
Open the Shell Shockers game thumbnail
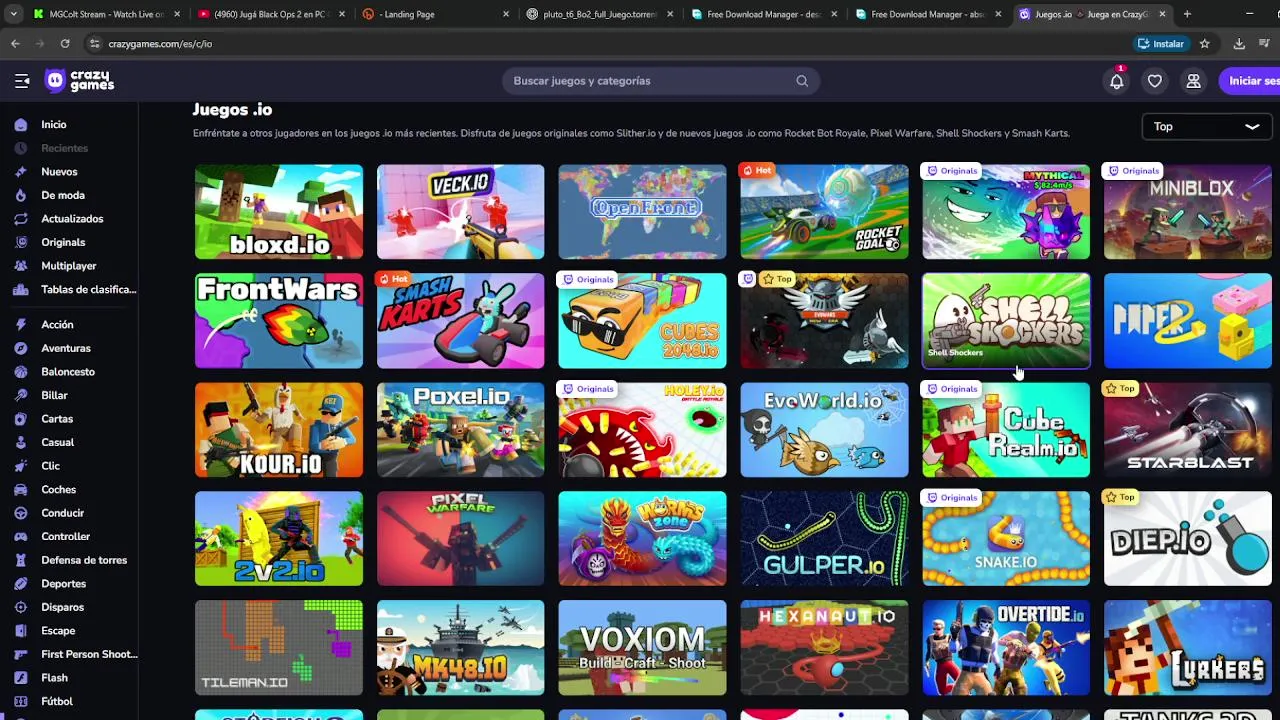pyautogui.click(x=1006, y=321)
